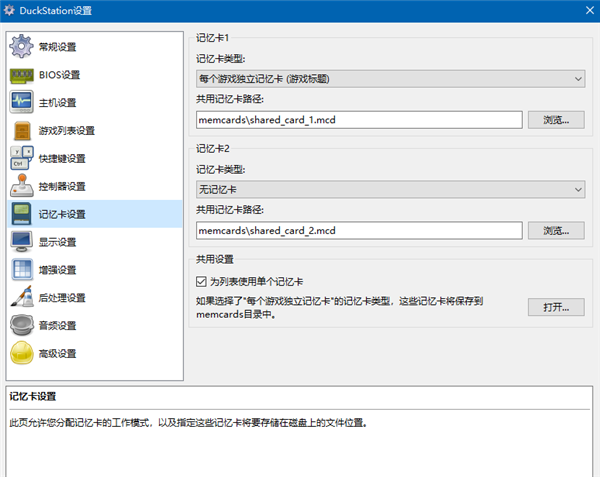Viewport: 600px width, 477px height.
Task: Open the 记忆卡2 类型 dropdown showing 无记忆卡
Action: 390,189
